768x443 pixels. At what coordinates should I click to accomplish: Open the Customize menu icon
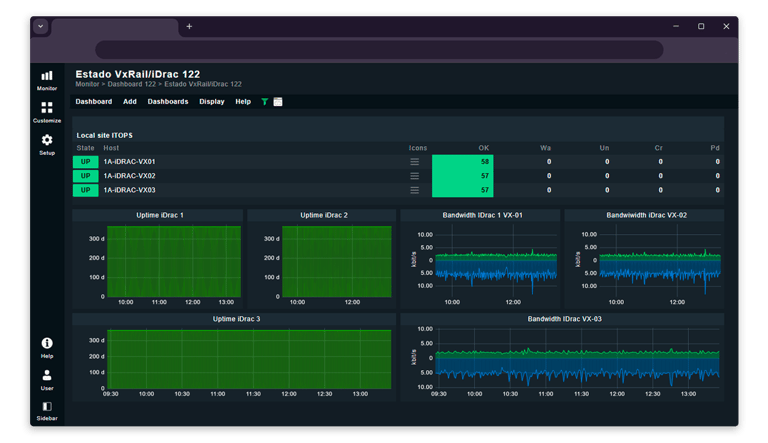tap(47, 111)
